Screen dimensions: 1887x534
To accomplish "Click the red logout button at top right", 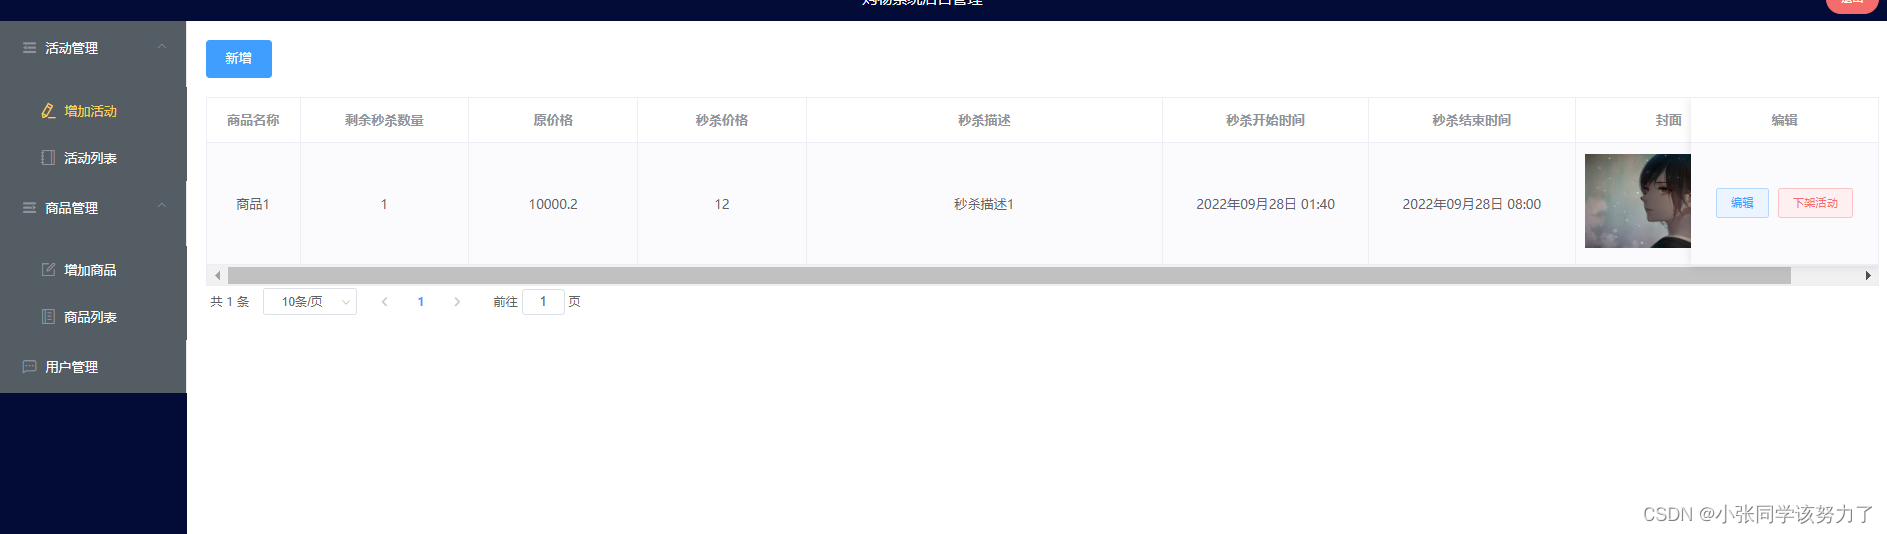I will click(1852, 4).
